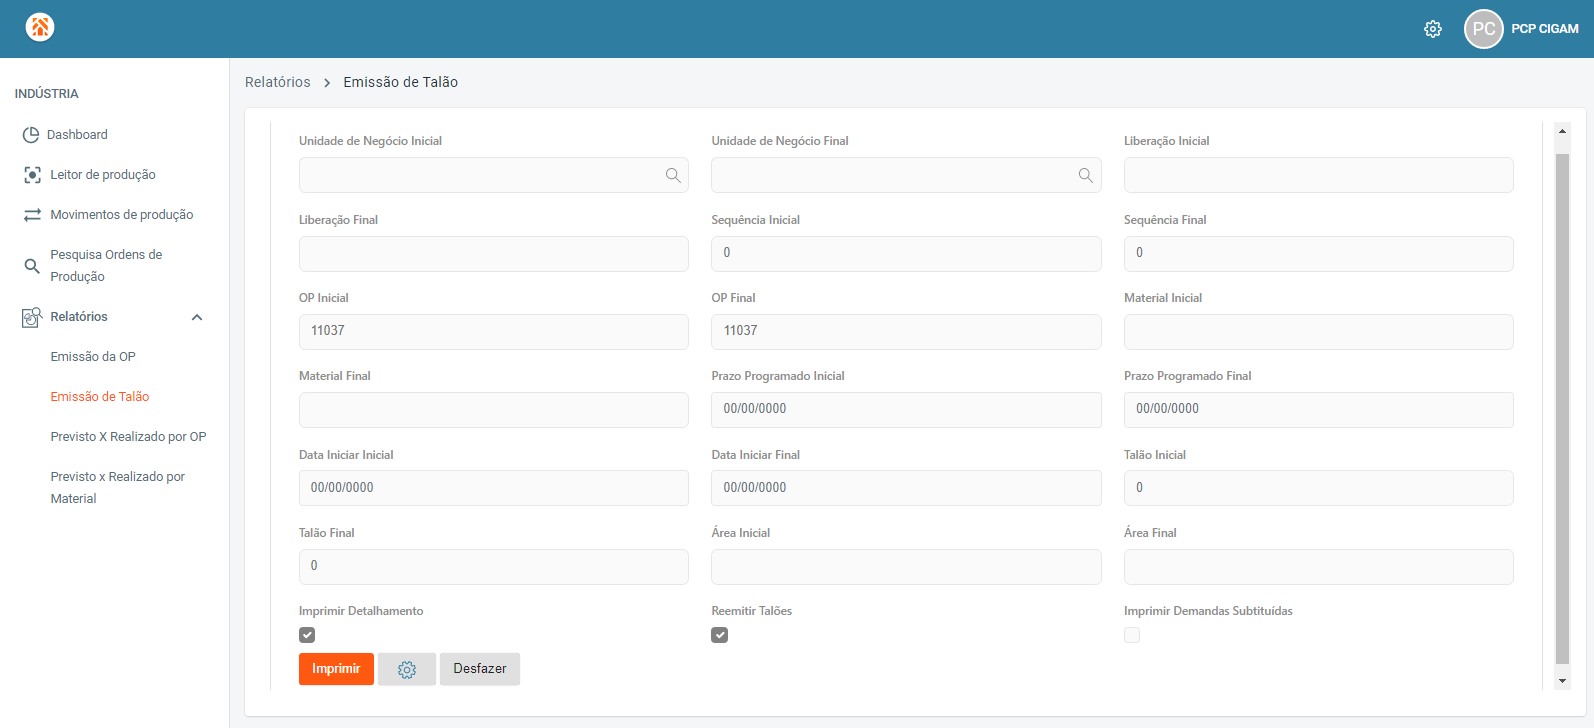Open Unidade de Negócio Inicial lookup

coord(673,176)
